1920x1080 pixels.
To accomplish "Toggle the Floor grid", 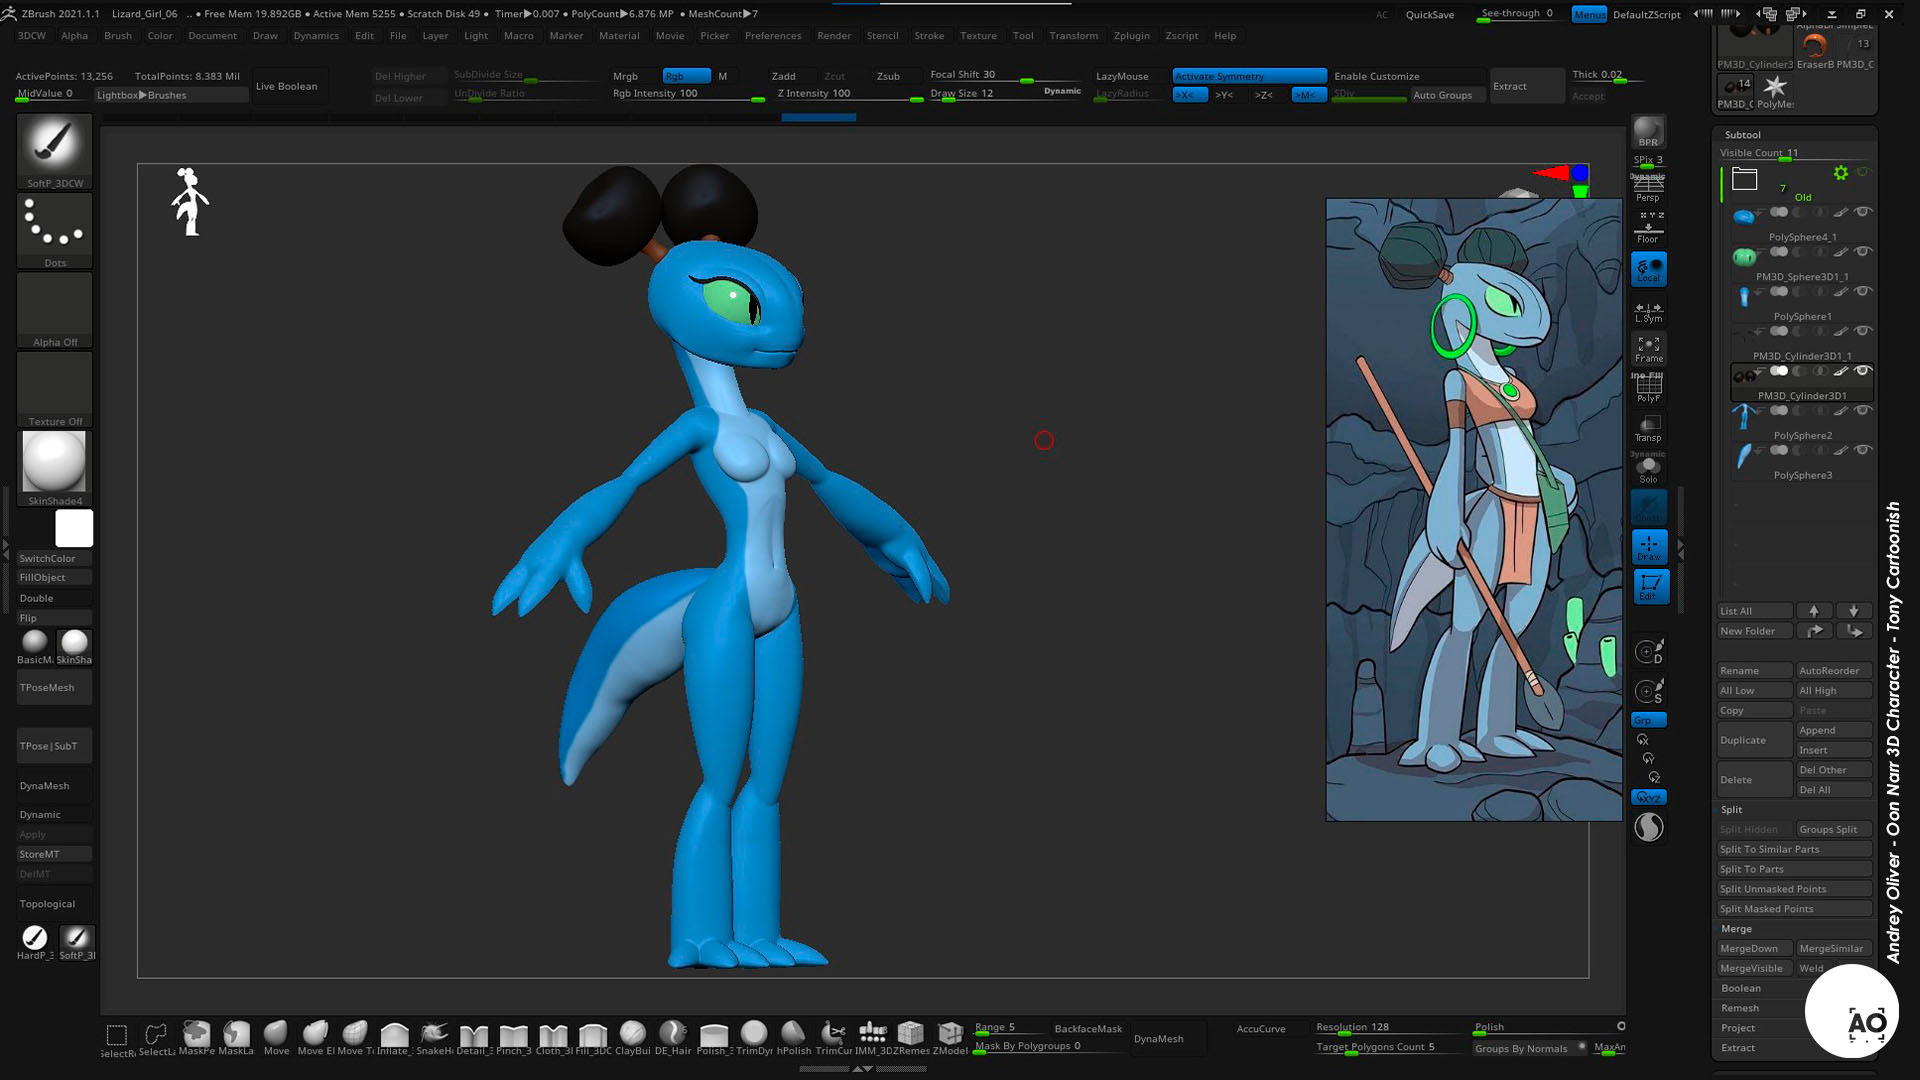I will [x=1648, y=230].
